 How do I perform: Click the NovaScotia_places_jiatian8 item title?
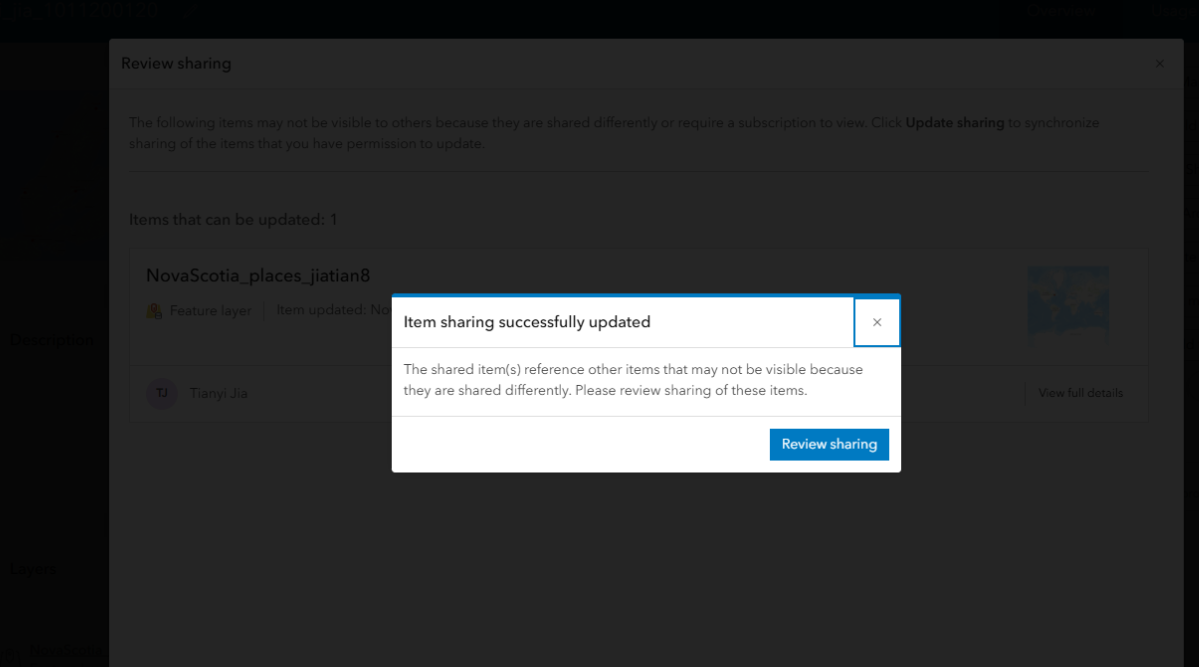coord(258,275)
